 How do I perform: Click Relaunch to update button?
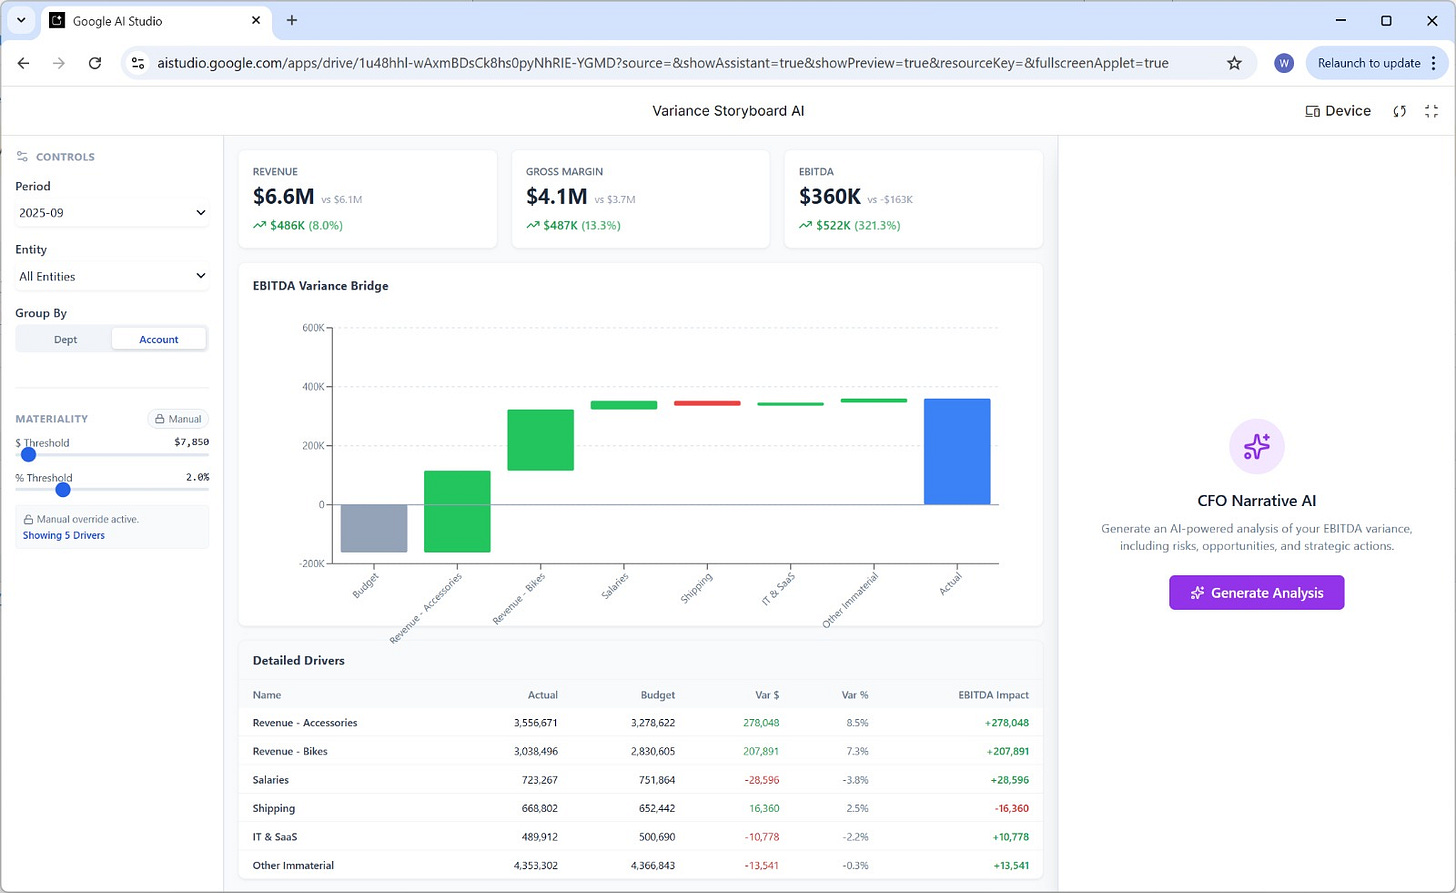1375,63
